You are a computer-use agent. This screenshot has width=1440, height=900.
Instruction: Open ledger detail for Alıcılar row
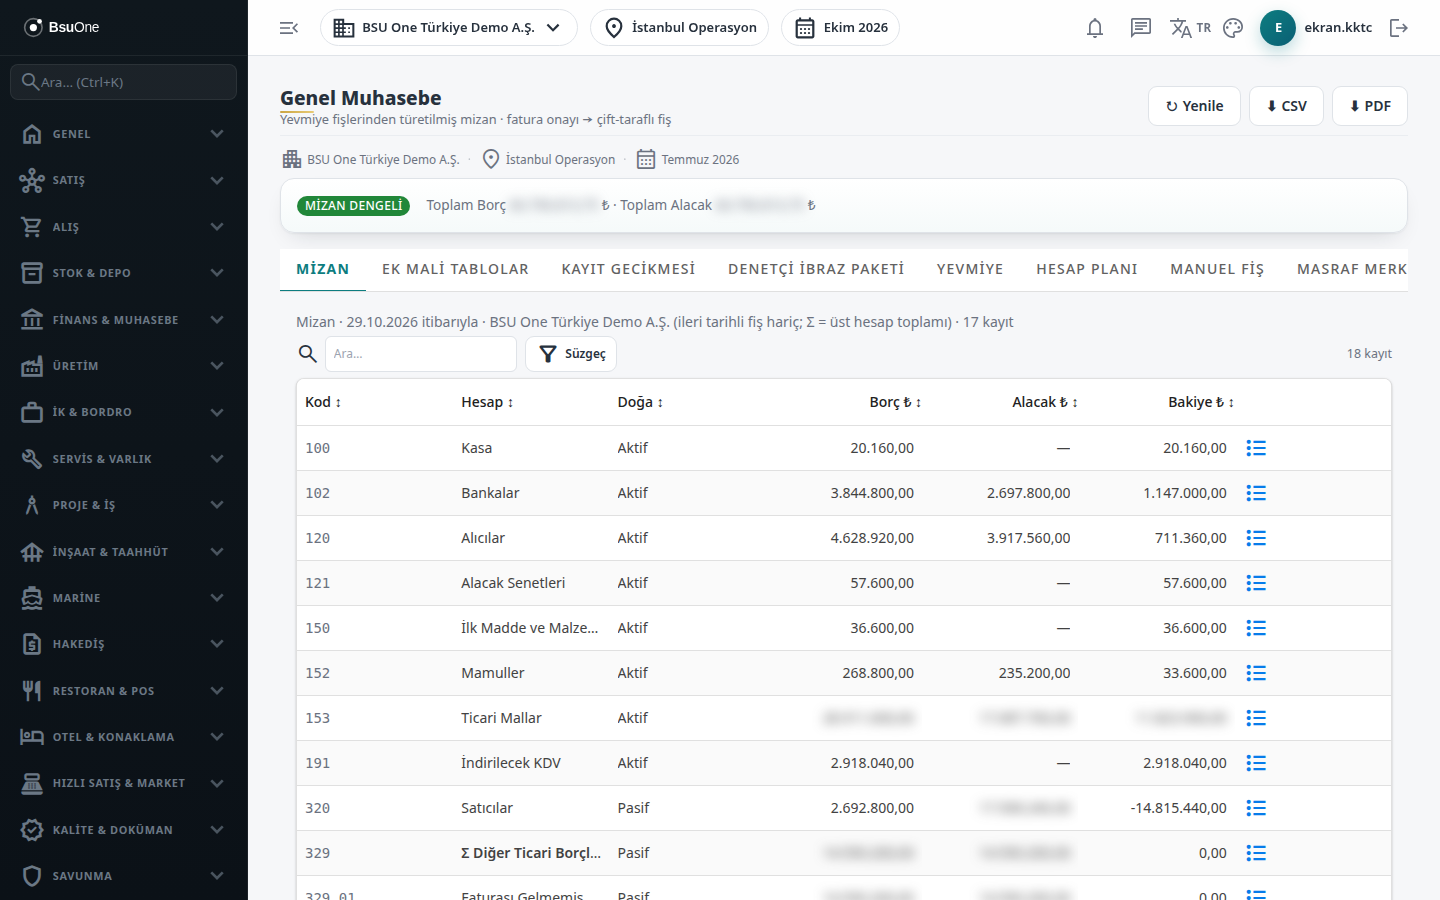pyautogui.click(x=1256, y=538)
